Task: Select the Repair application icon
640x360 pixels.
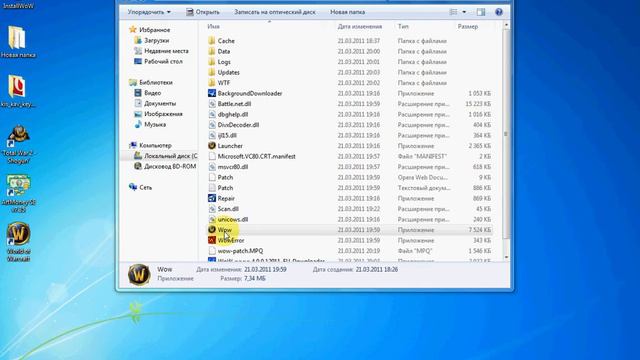Action: tap(211, 198)
